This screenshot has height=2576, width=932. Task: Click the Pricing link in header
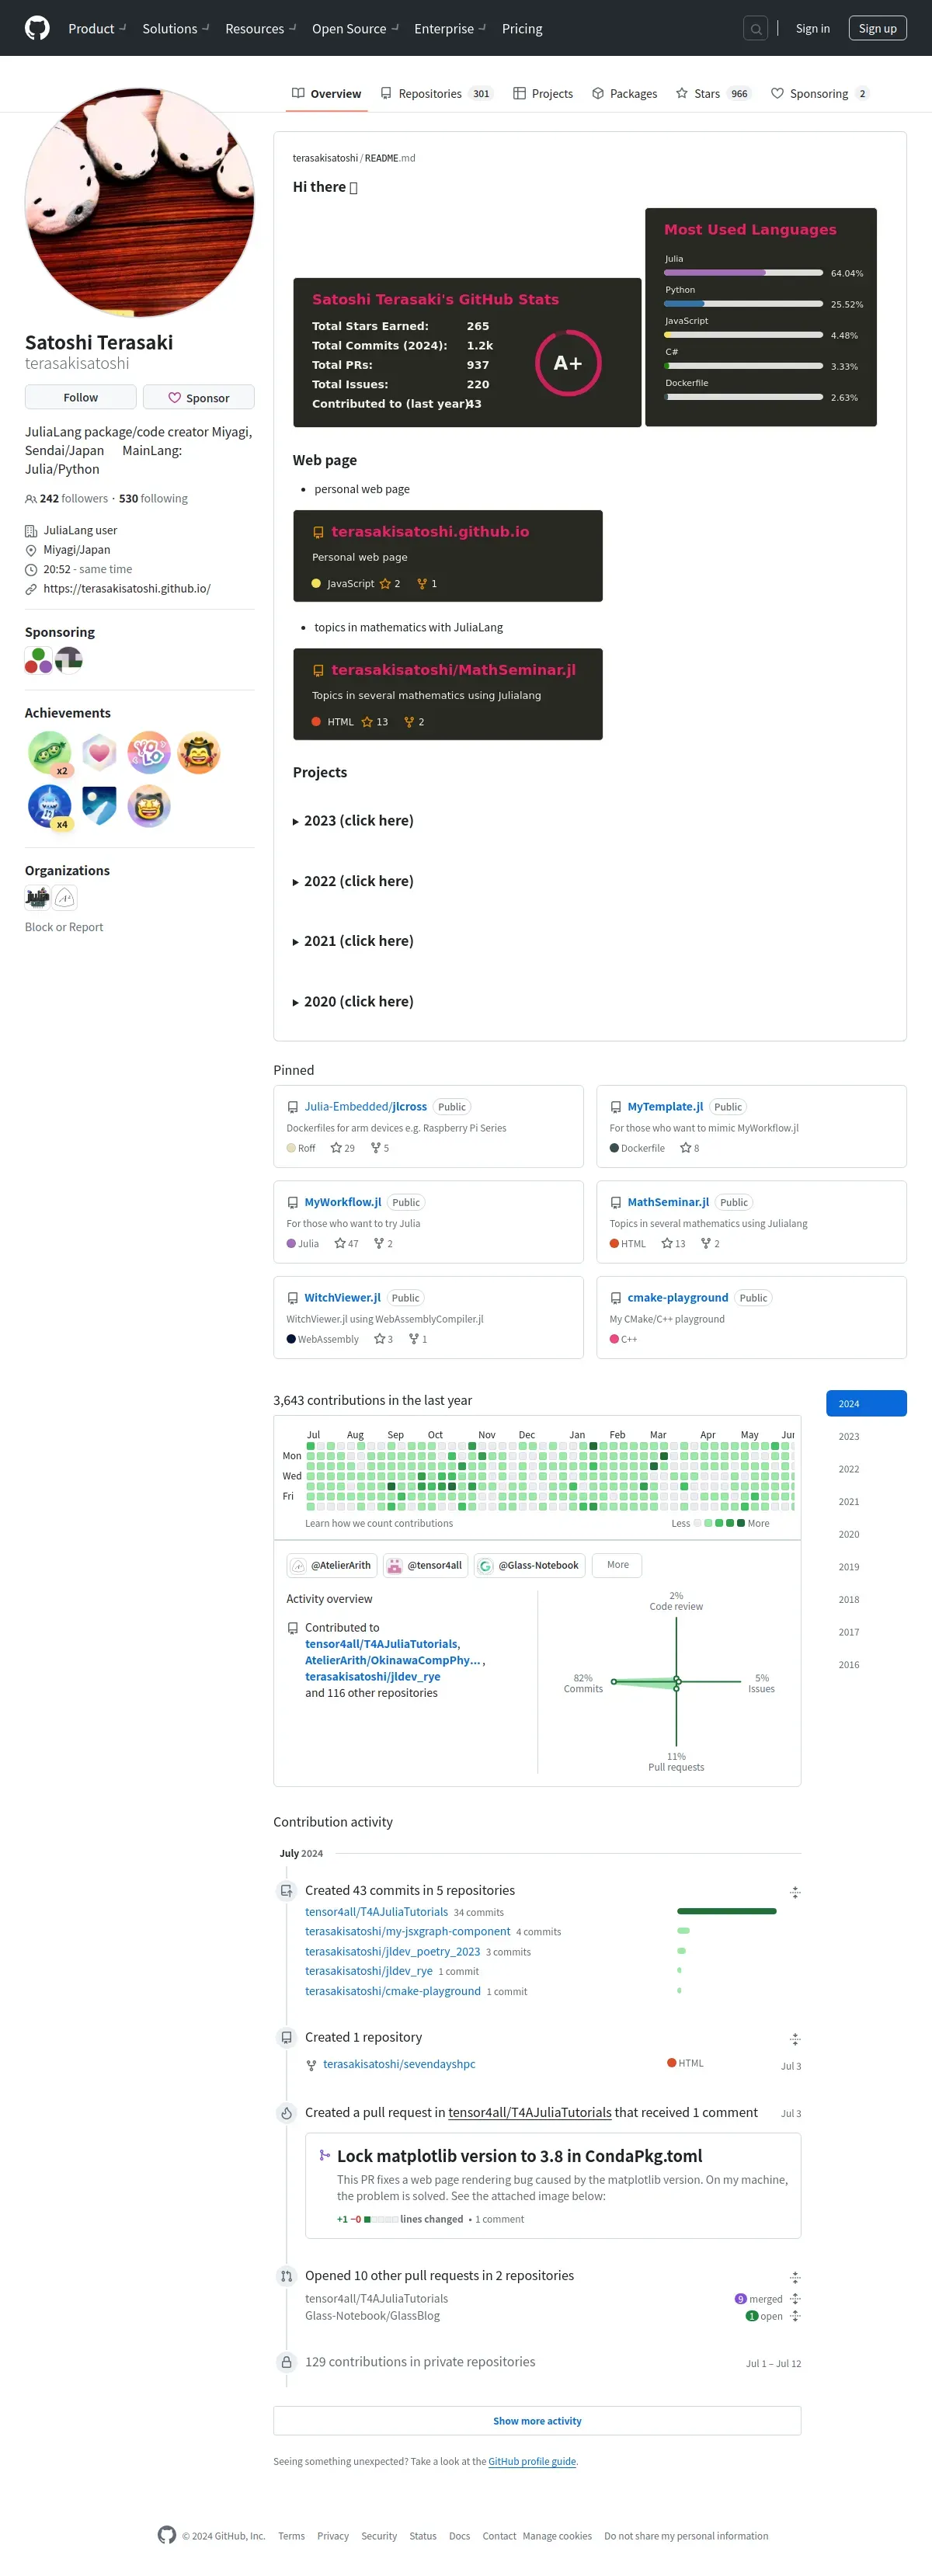pyautogui.click(x=522, y=29)
